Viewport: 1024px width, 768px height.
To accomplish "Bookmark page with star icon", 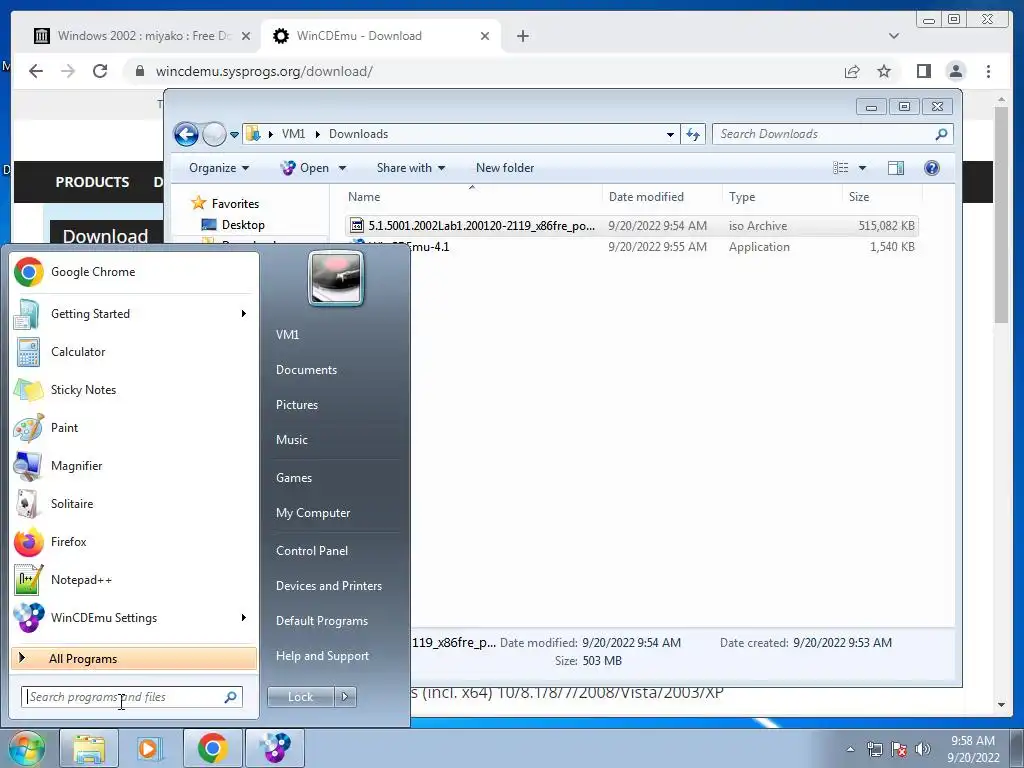I will [884, 71].
